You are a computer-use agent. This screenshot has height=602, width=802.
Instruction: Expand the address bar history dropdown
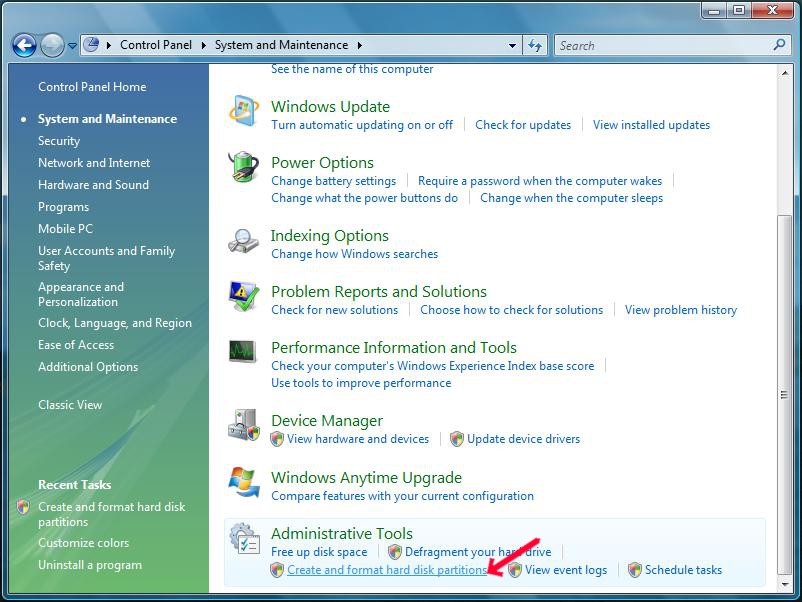coord(512,46)
